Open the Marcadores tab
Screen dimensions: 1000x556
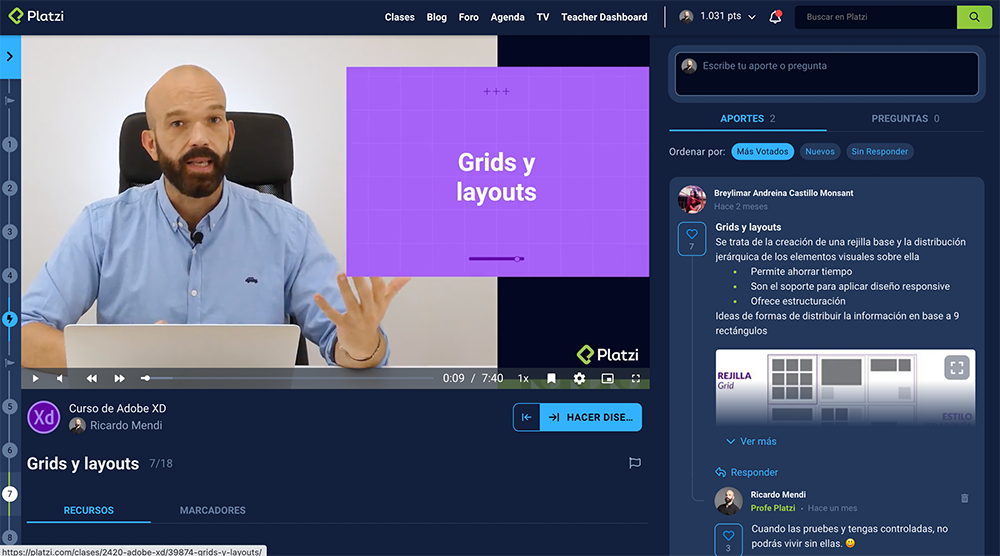[212, 510]
